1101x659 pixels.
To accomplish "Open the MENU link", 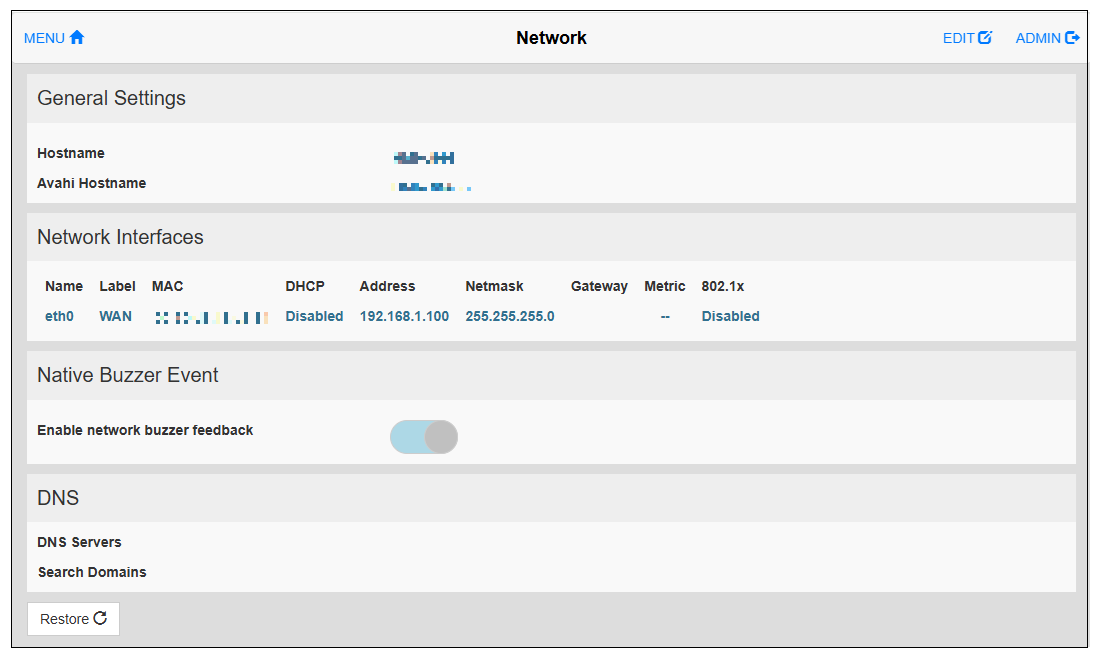I will coord(44,38).
